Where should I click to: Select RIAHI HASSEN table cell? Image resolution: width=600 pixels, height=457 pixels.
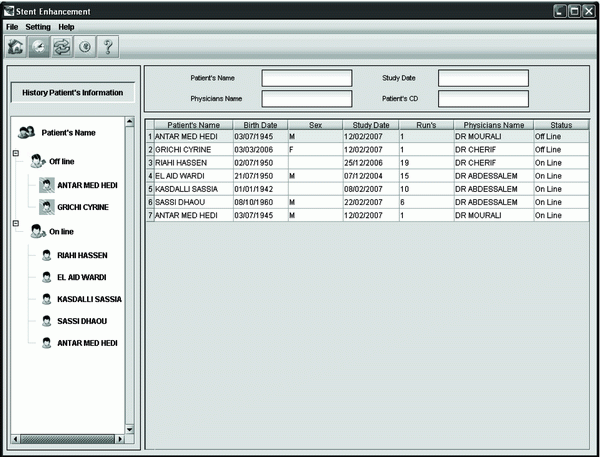coord(194,163)
